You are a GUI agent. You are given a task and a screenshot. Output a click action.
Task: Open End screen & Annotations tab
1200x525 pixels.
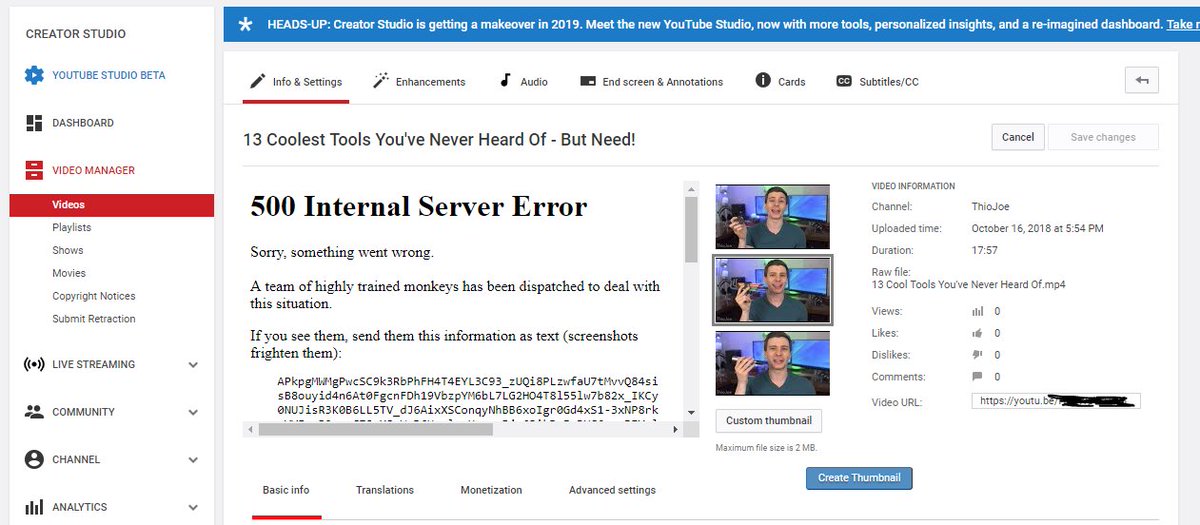[x=652, y=82]
